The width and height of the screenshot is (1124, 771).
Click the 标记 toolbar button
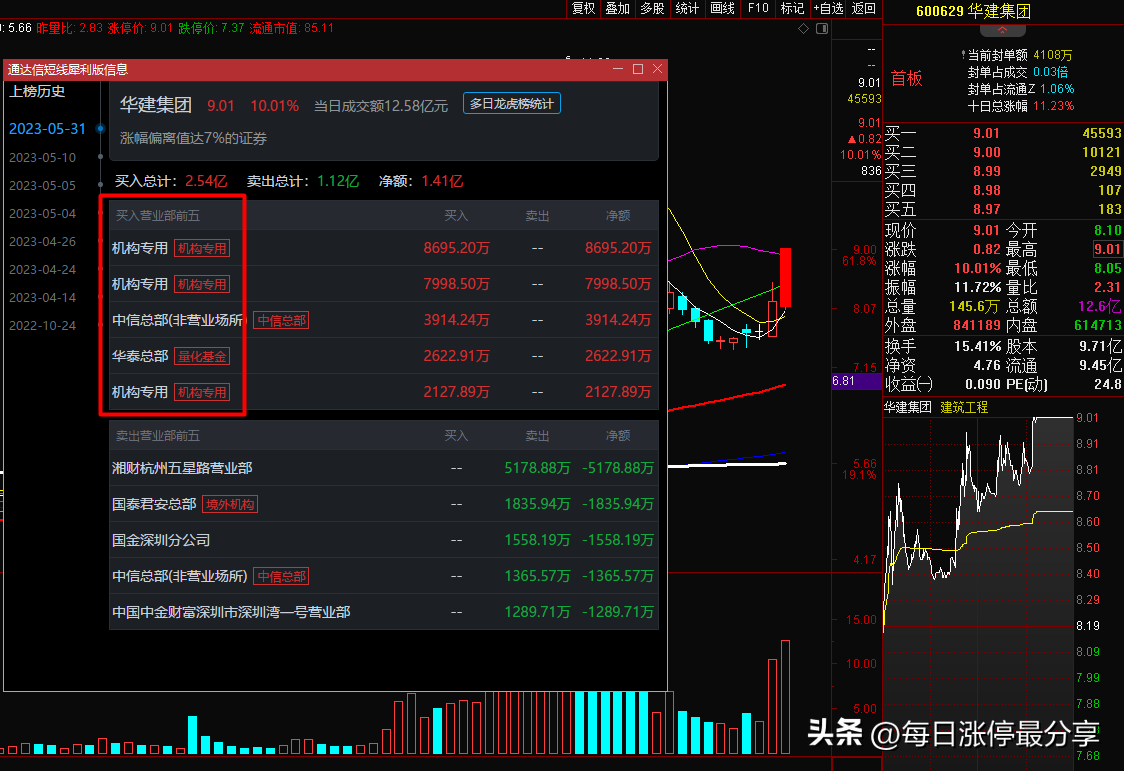[792, 8]
